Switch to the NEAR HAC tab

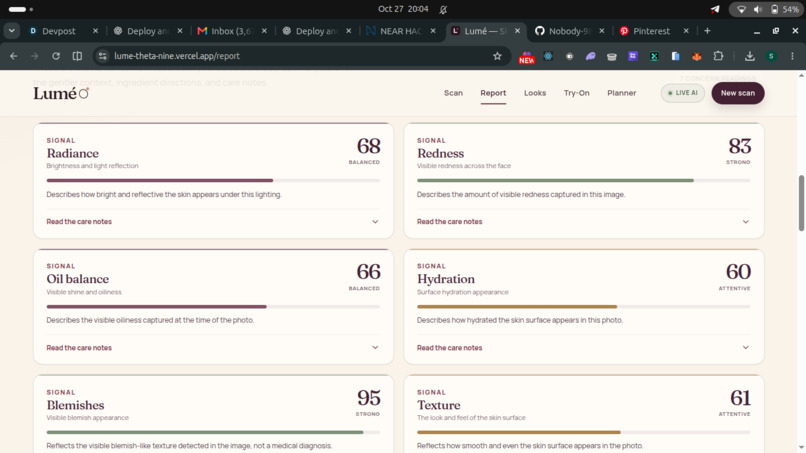(x=400, y=31)
